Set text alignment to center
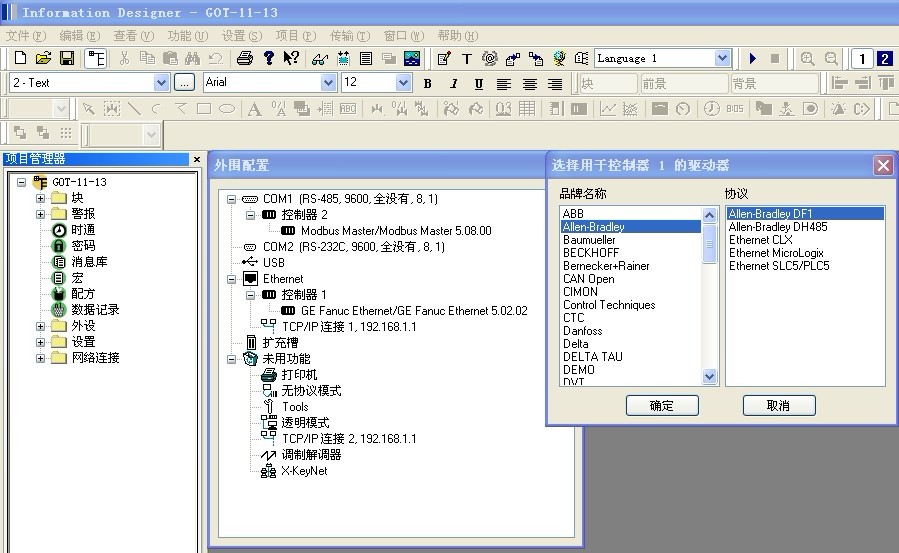899x553 pixels. (530, 84)
